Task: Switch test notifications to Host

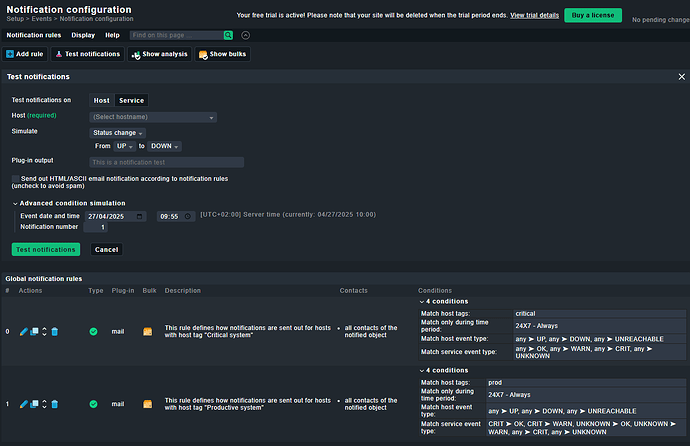Action: coord(102,100)
